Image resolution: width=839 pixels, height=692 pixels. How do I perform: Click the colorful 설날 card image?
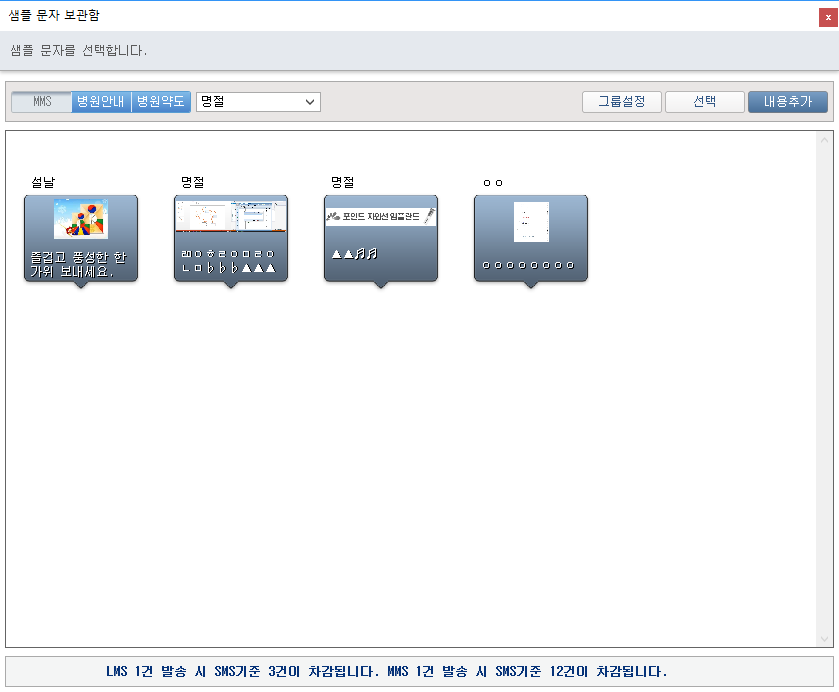pos(81,219)
